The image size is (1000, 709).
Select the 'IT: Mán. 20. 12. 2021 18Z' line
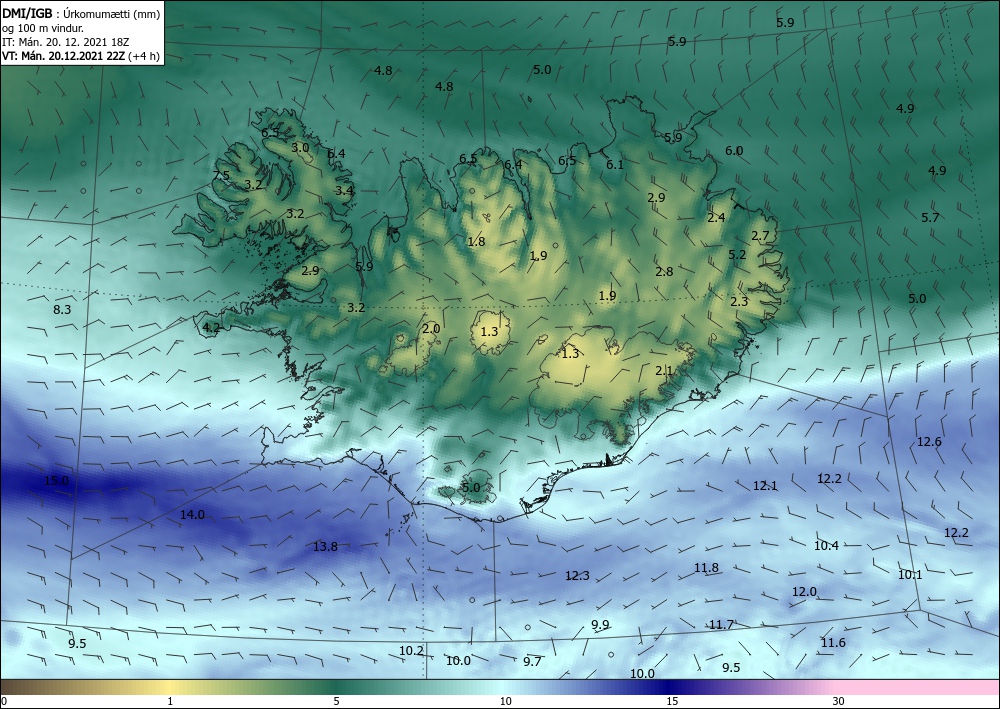point(66,42)
